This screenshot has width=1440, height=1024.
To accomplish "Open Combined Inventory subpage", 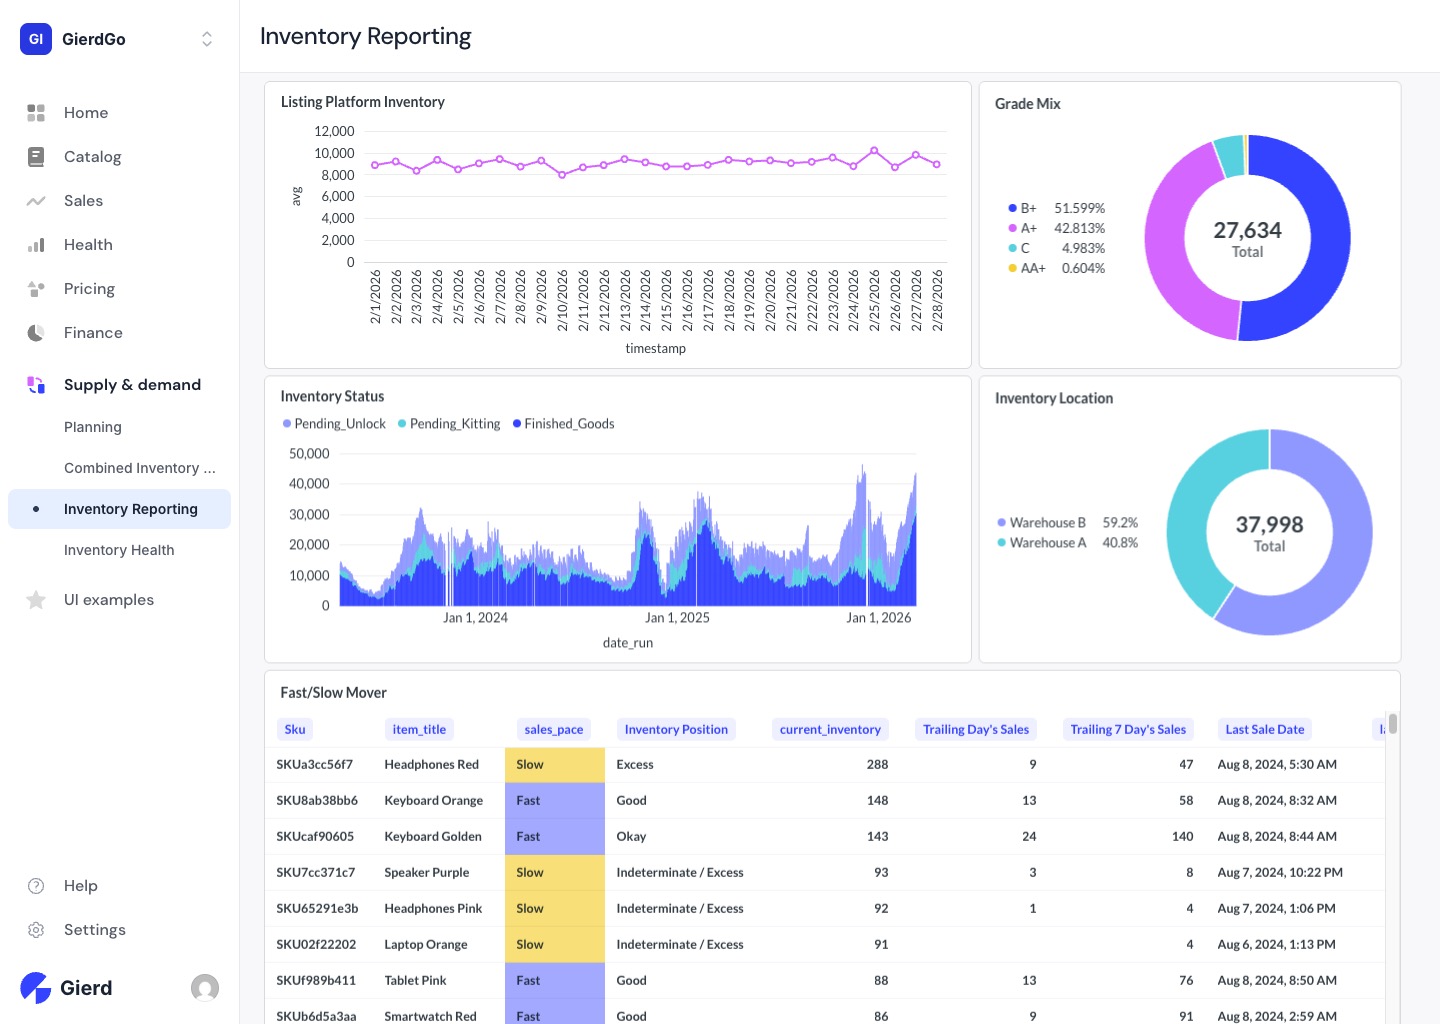I will tap(140, 468).
